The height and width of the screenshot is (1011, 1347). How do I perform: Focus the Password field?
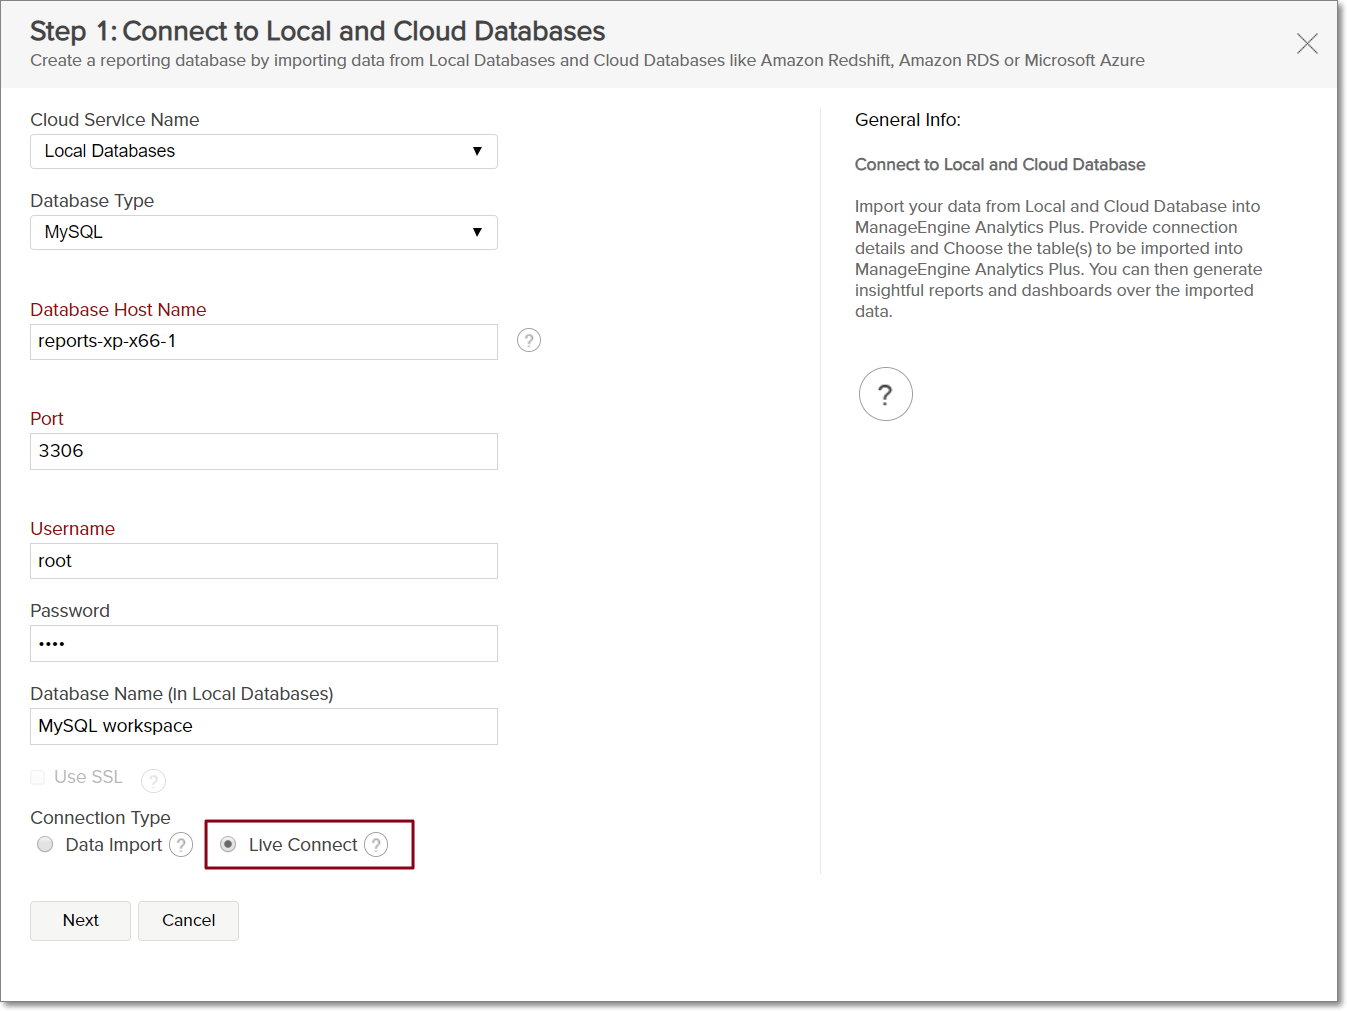[x=264, y=643]
